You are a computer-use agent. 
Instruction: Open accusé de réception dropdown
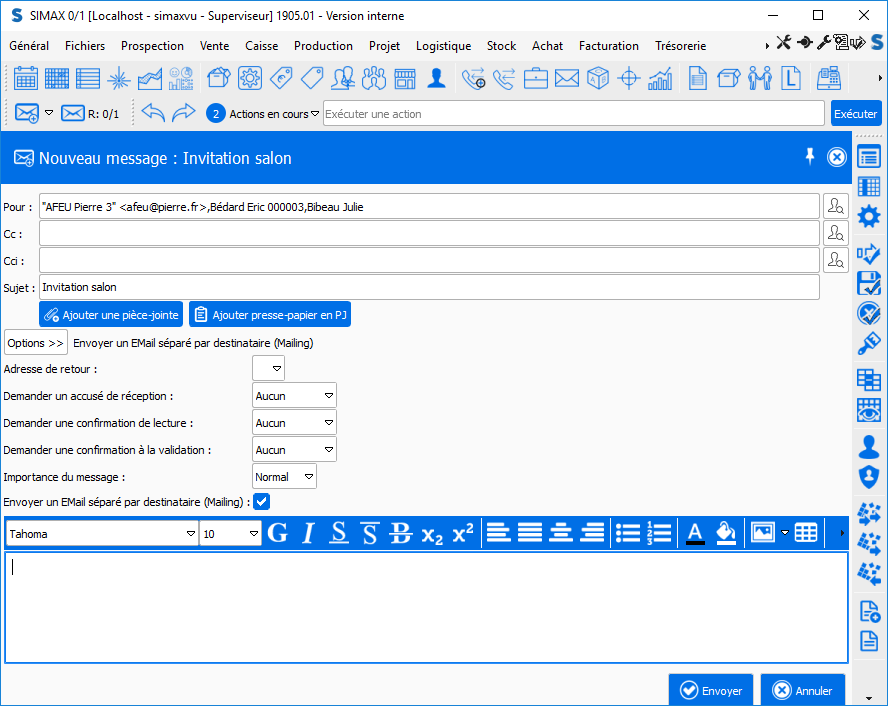328,396
